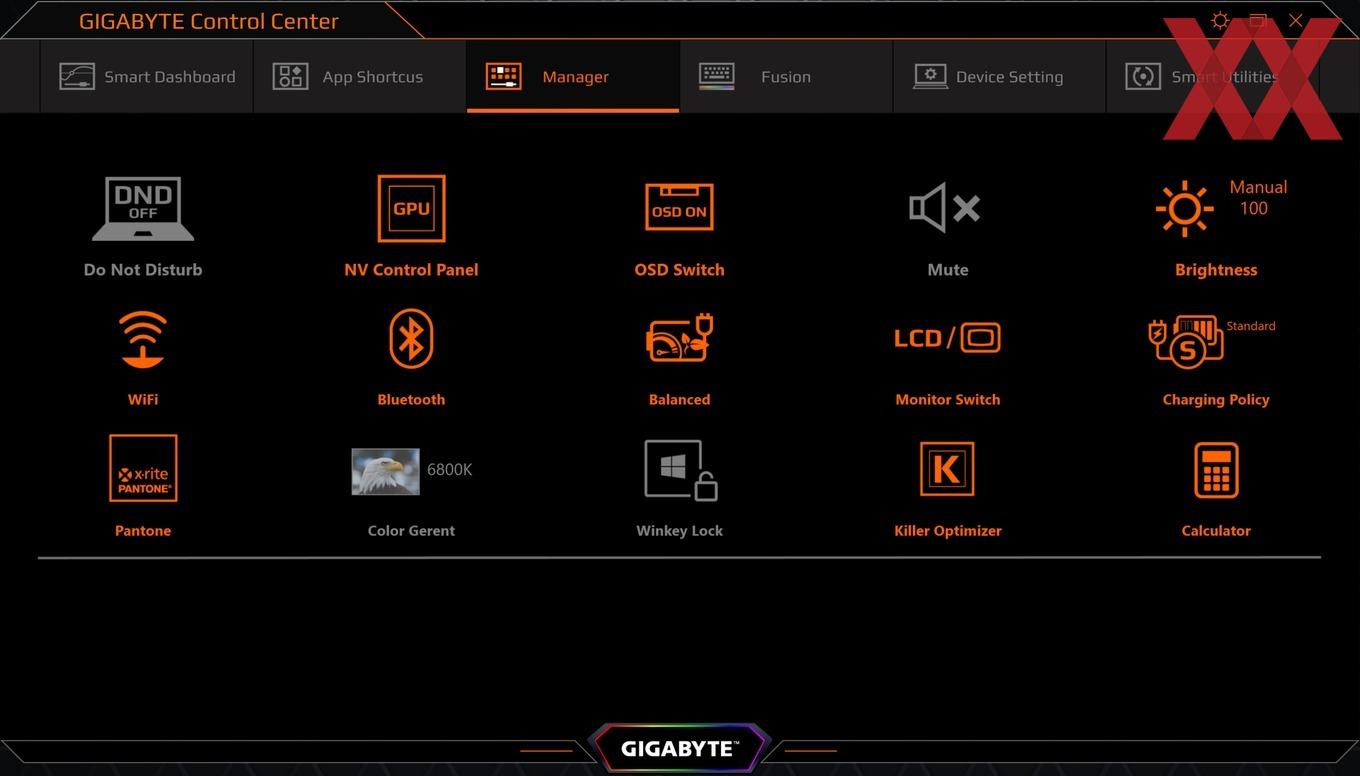Click the Pantone label text
Viewport: 1360px width, 776px height.
143,531
